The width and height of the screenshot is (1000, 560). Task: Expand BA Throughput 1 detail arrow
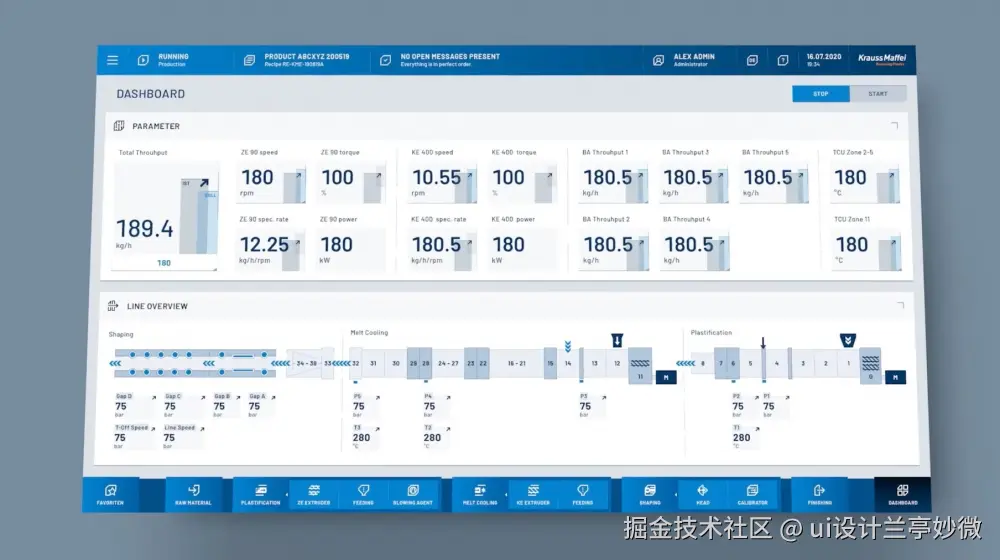pyautogui.click(x=641, y=175)
